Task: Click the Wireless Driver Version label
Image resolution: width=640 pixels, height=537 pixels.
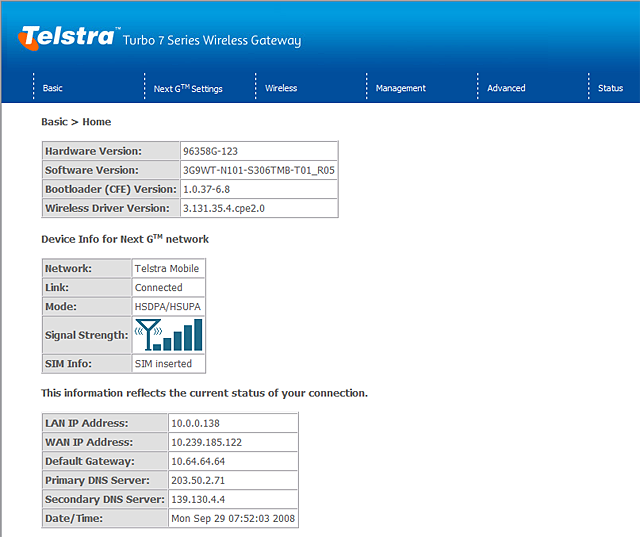Action: 107,208
